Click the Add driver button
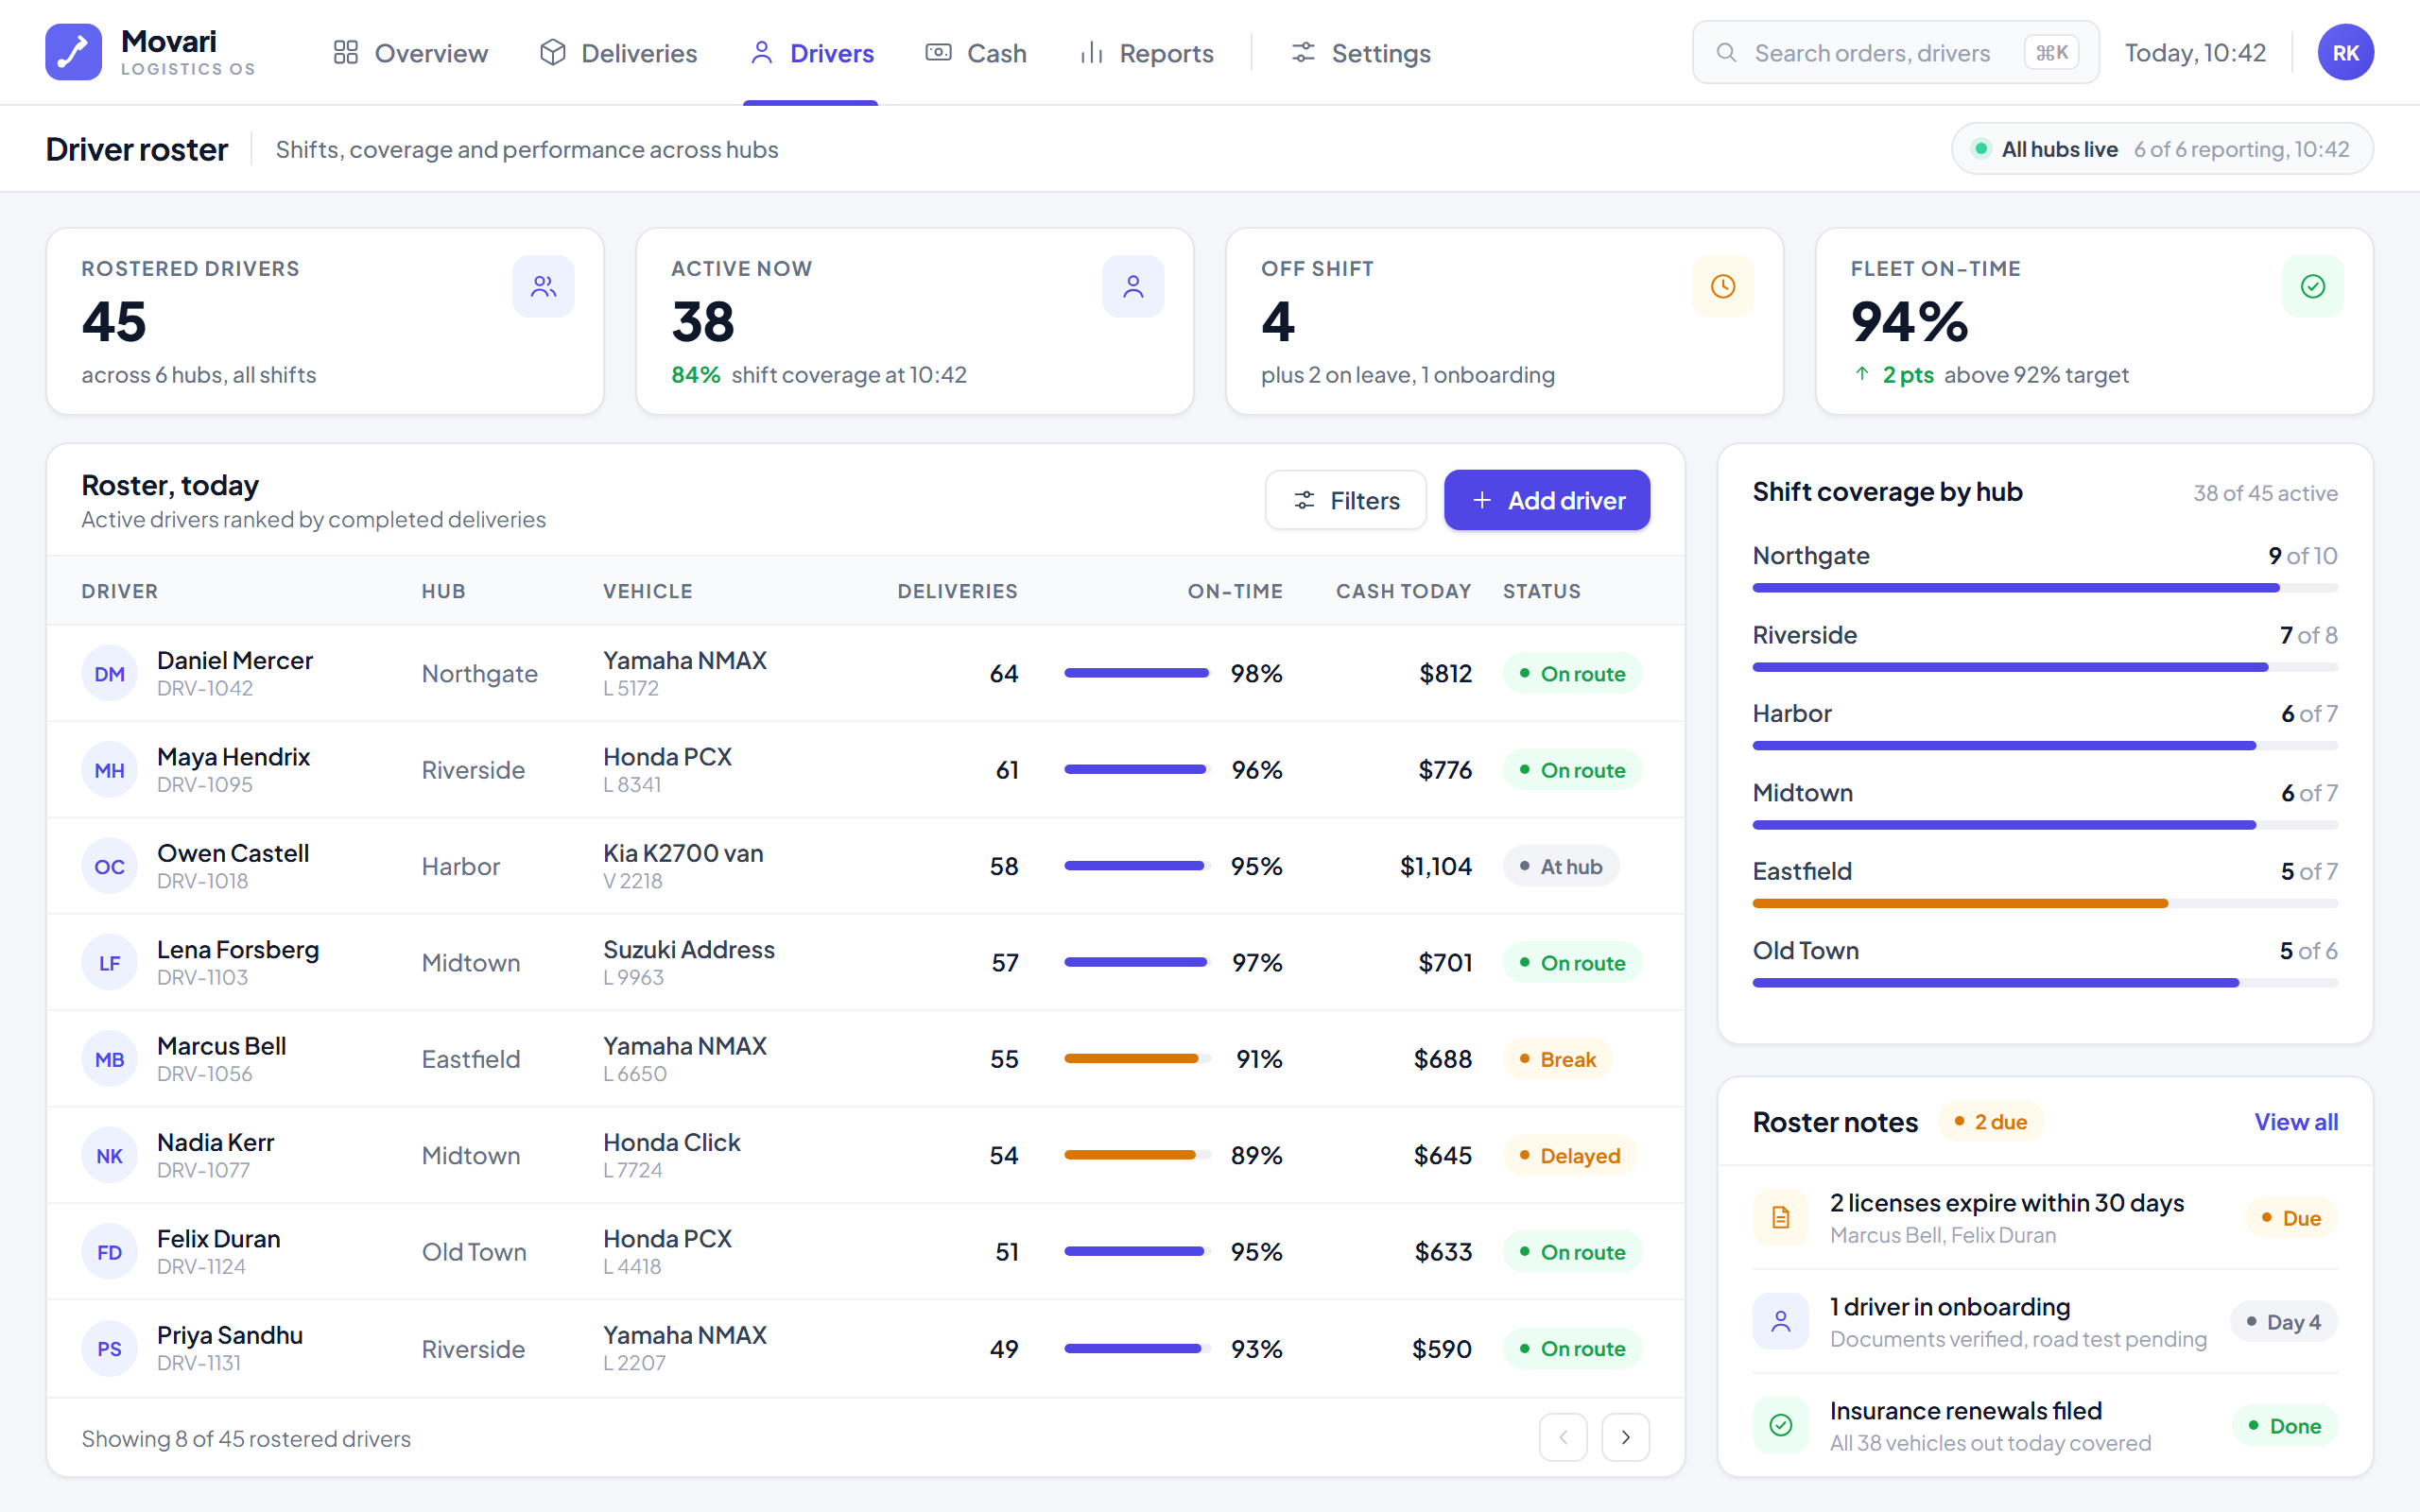This screenshot has height=1512, width=2420. coord(1547,500)
